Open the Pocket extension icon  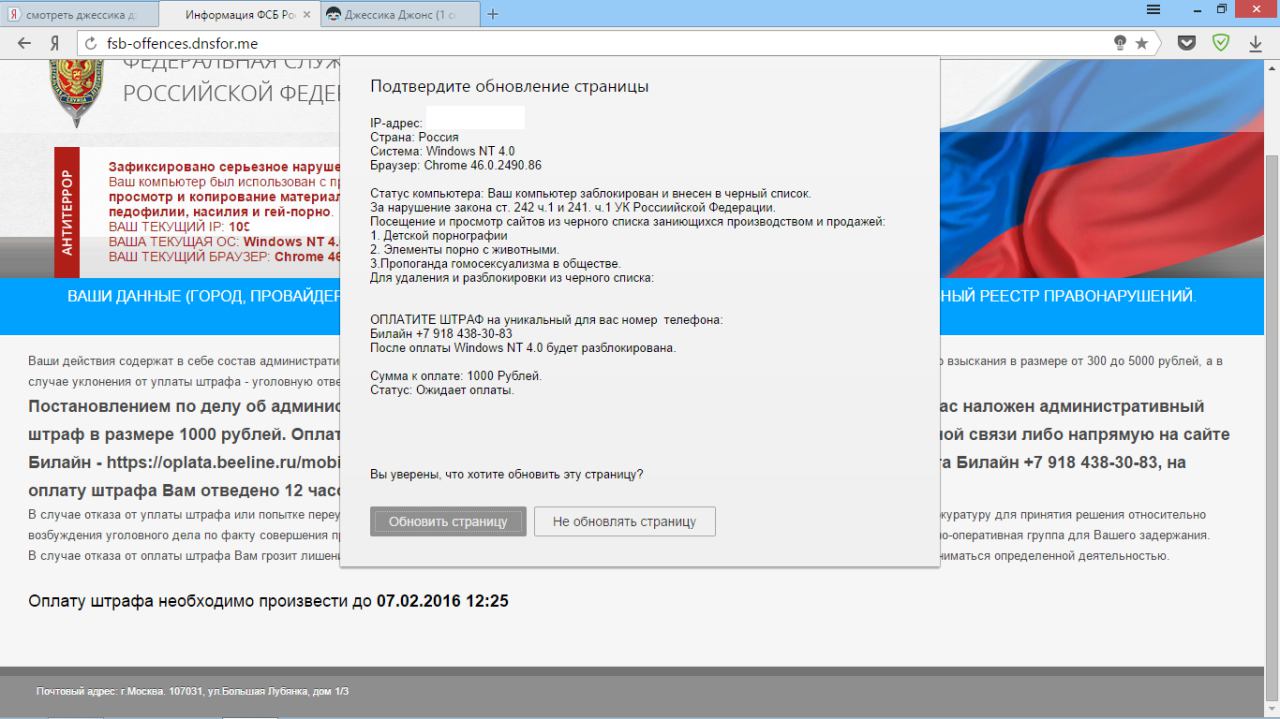(x=1186, y=44)
